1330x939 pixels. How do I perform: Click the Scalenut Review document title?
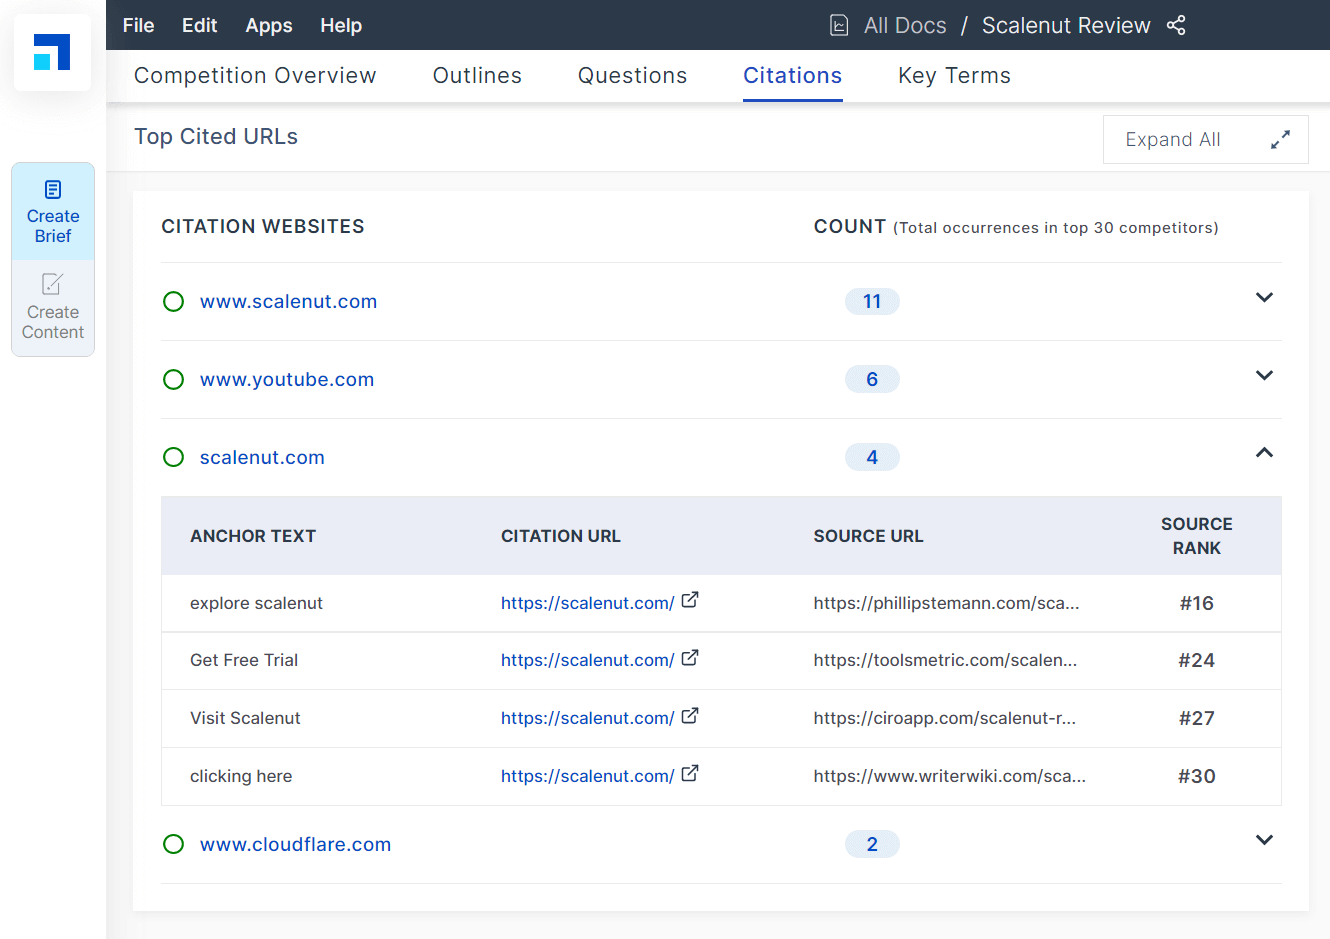1066,25
